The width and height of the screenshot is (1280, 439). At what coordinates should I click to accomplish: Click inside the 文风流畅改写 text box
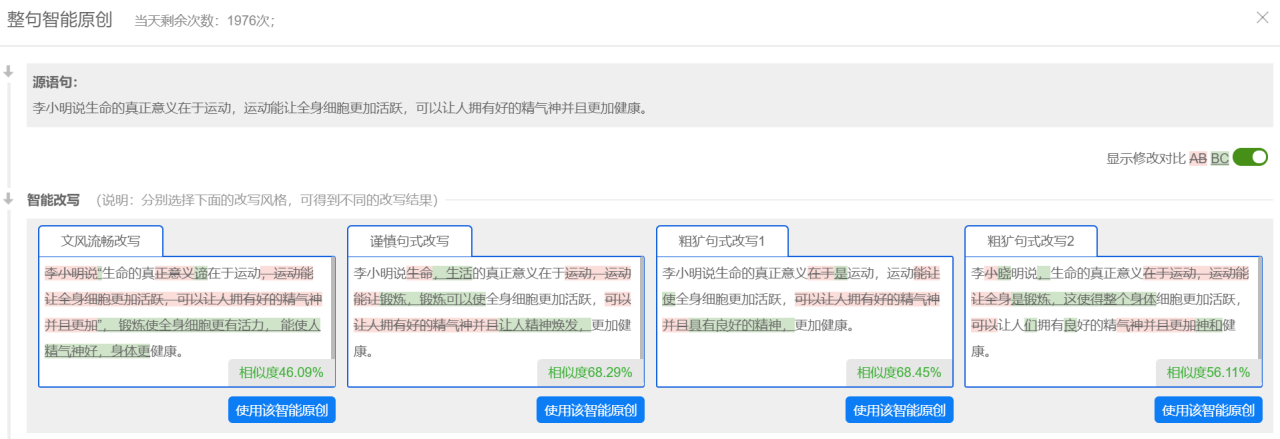[182, 312]
